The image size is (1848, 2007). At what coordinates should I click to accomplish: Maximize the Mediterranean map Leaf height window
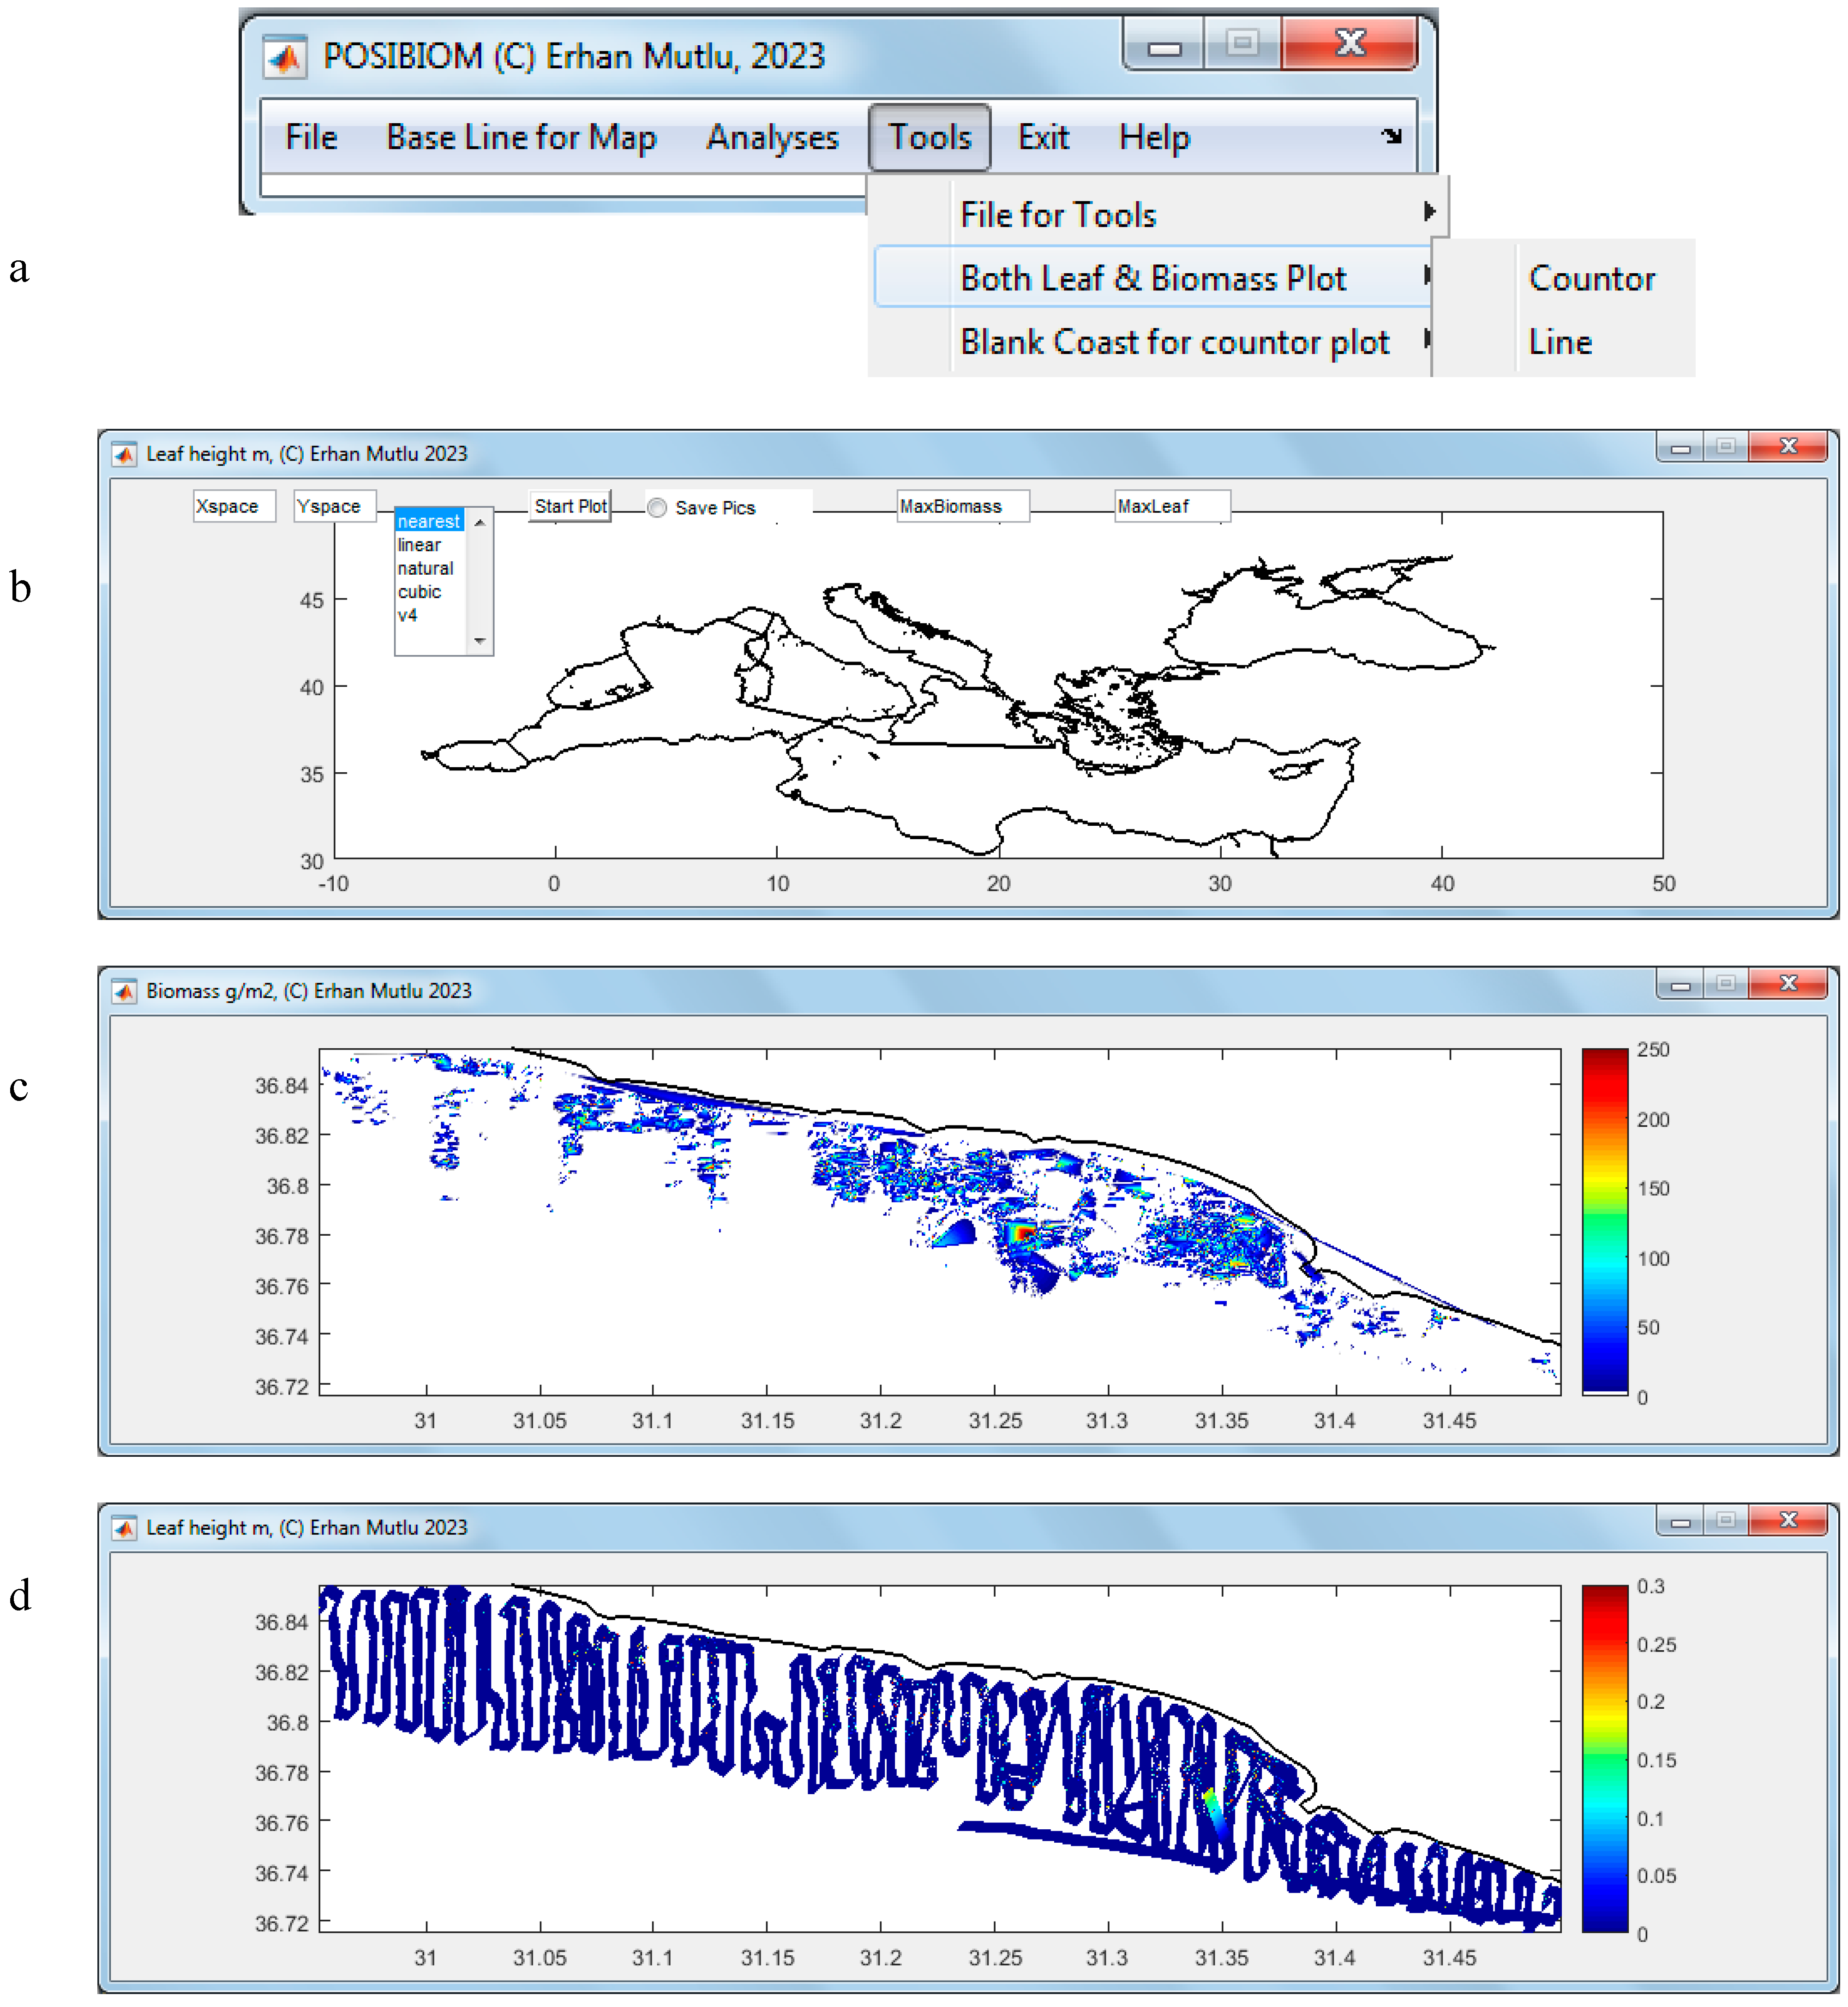tap(1726, 447)
